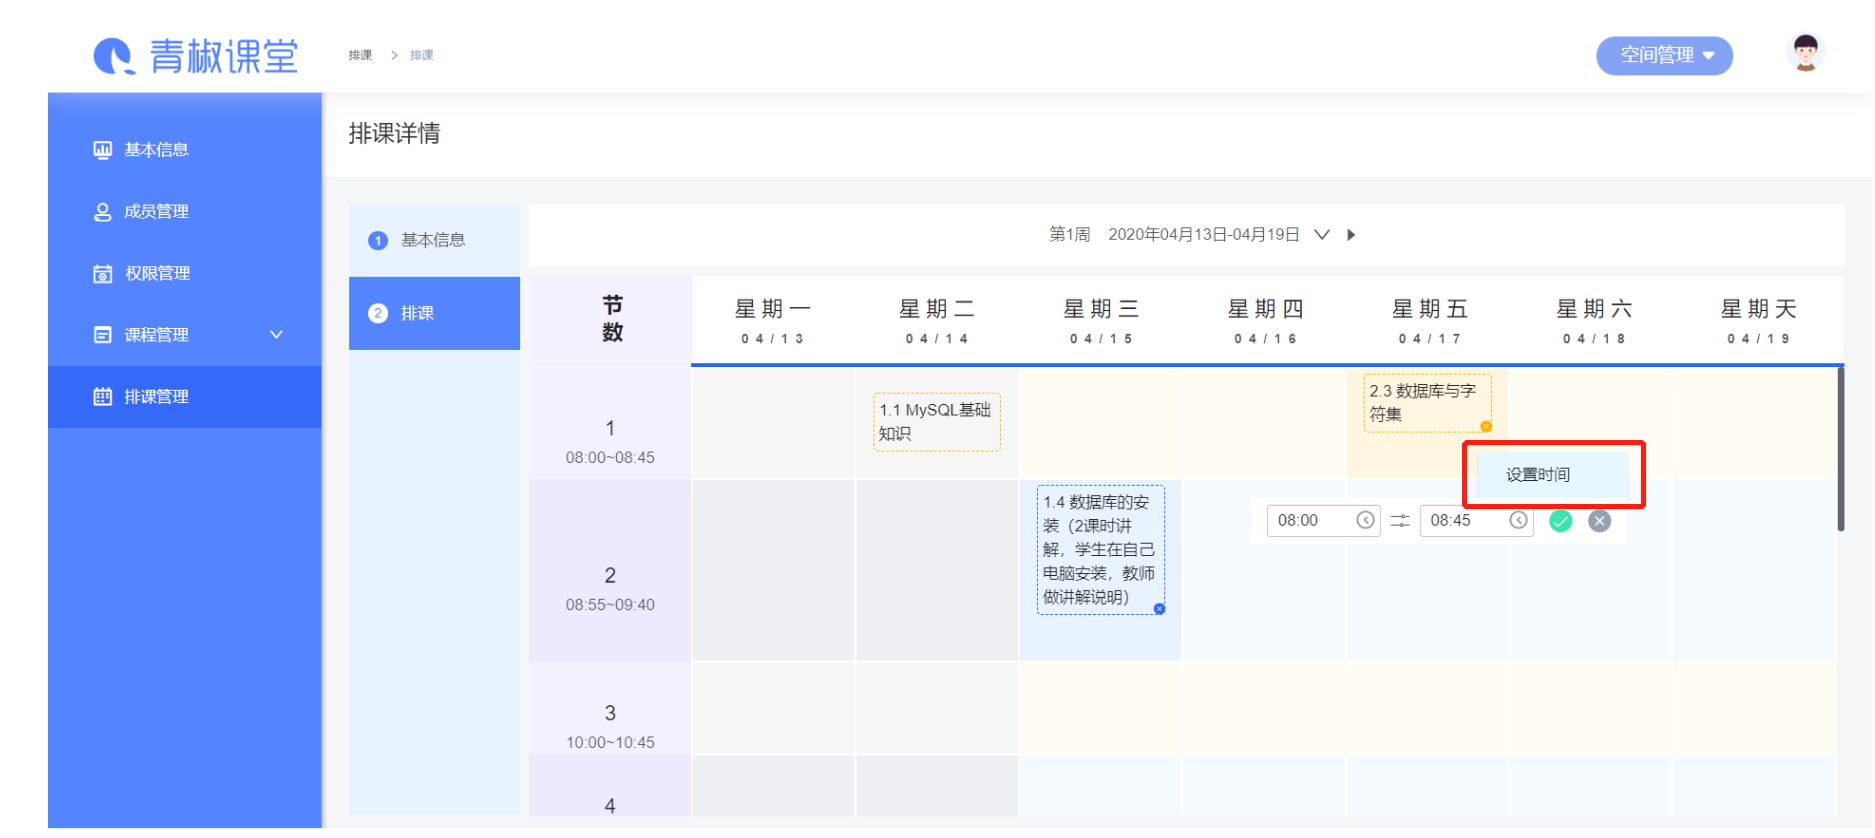Viewport: 1875px width, 838px height.
Task: Open the user avatar menu
Action: pos(1805,53)
